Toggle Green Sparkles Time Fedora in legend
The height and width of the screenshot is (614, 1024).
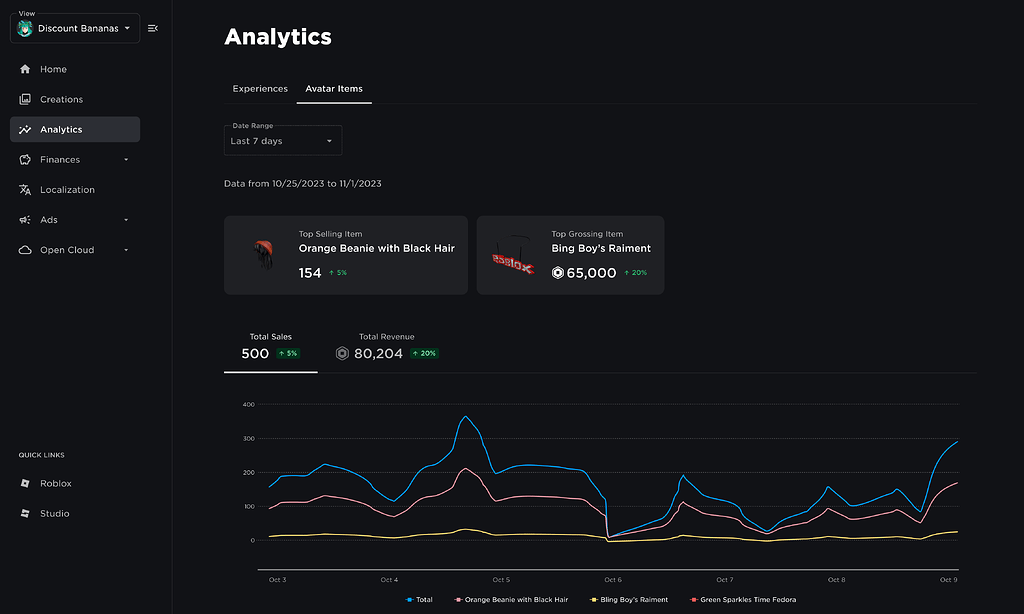point(744,599)
